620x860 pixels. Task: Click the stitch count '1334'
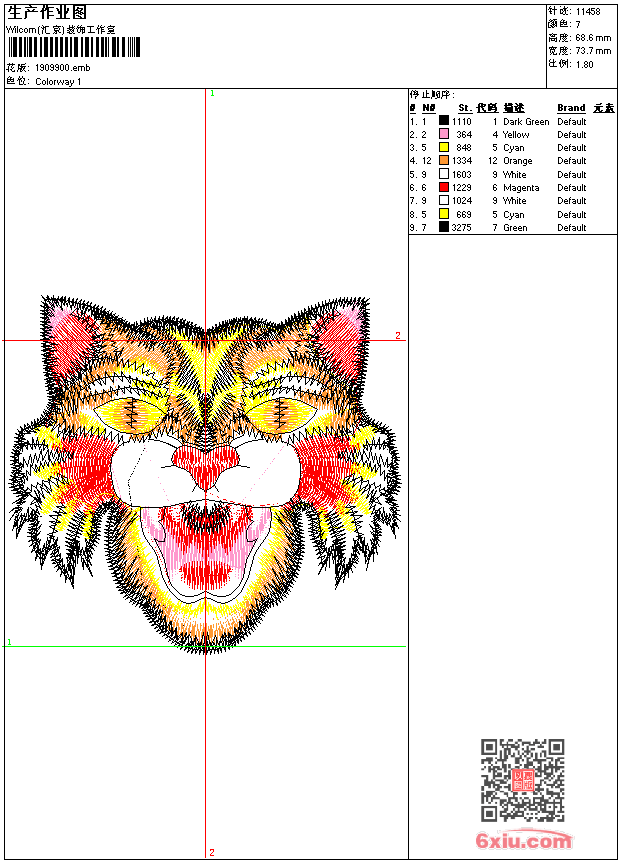pyautogui.click(x=462, y=161)
